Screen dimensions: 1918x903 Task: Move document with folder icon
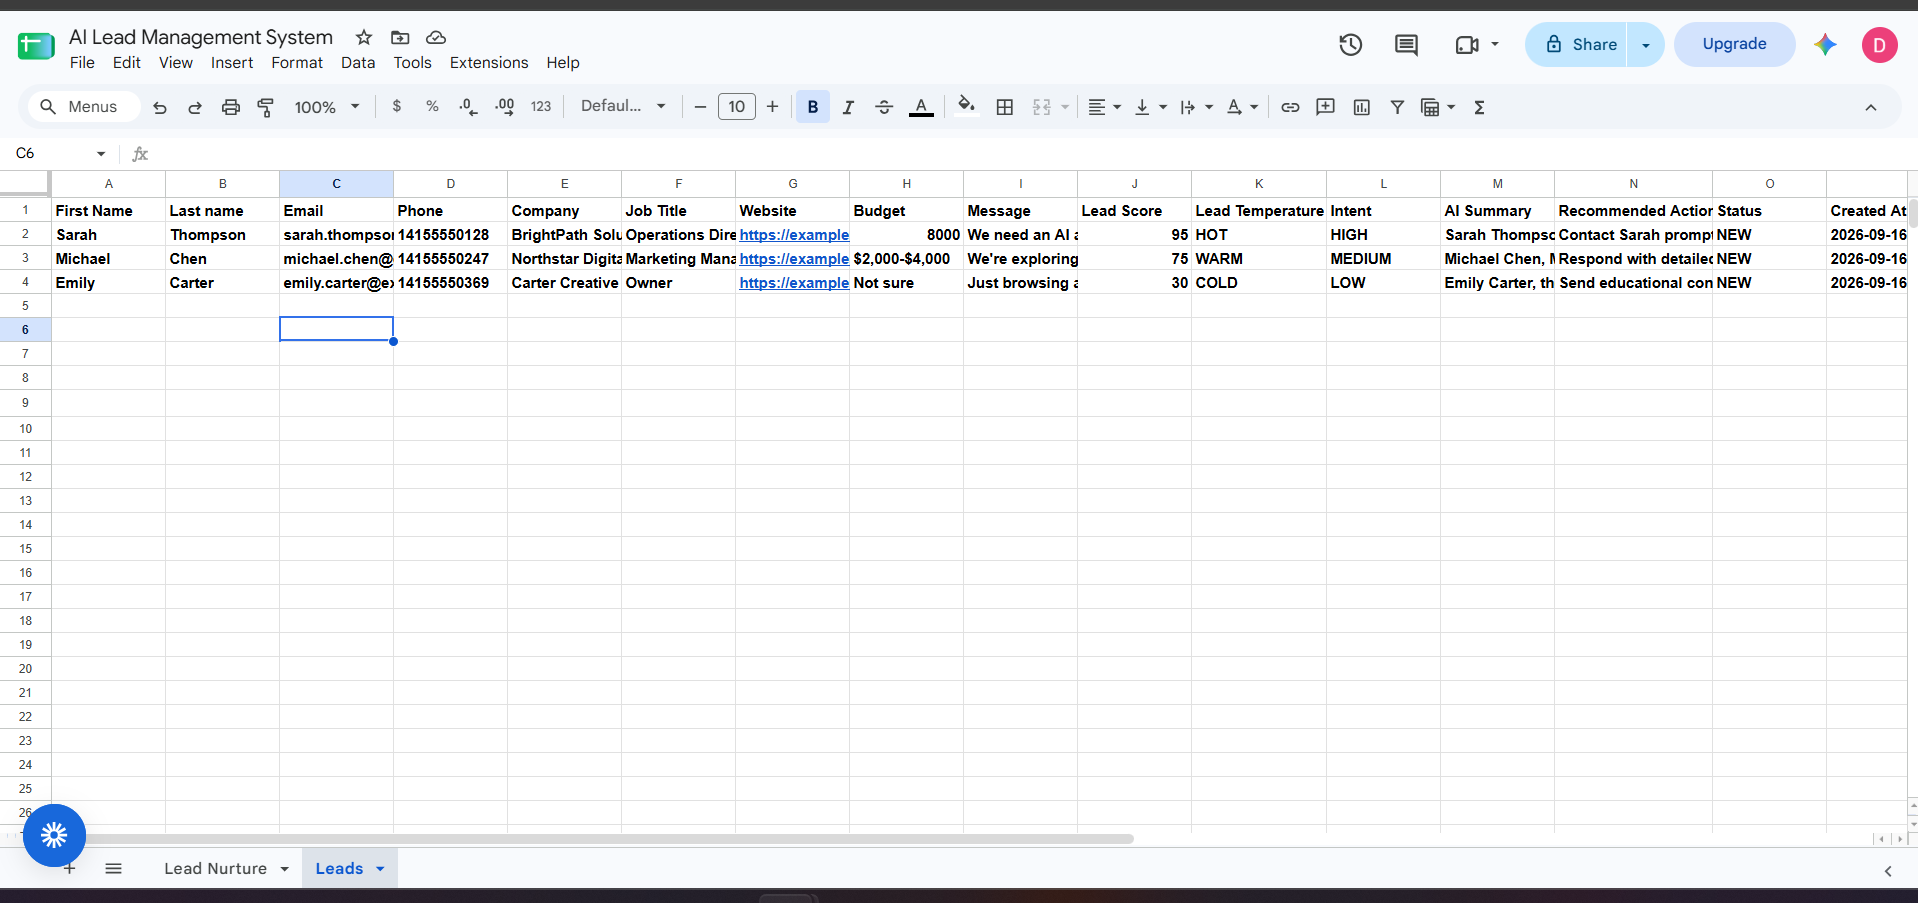coord(400,37)
